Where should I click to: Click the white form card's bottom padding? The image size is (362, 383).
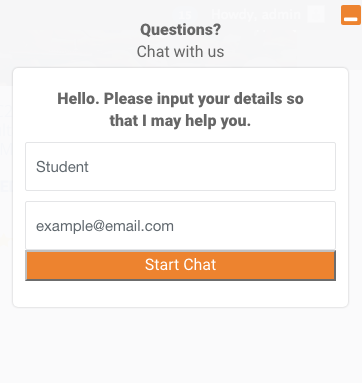180,293
